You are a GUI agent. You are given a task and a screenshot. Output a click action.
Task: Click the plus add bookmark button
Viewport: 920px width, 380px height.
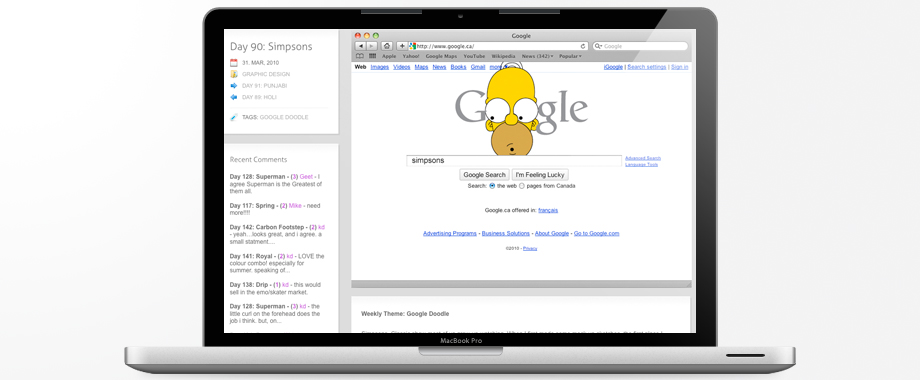coord(402,46)
